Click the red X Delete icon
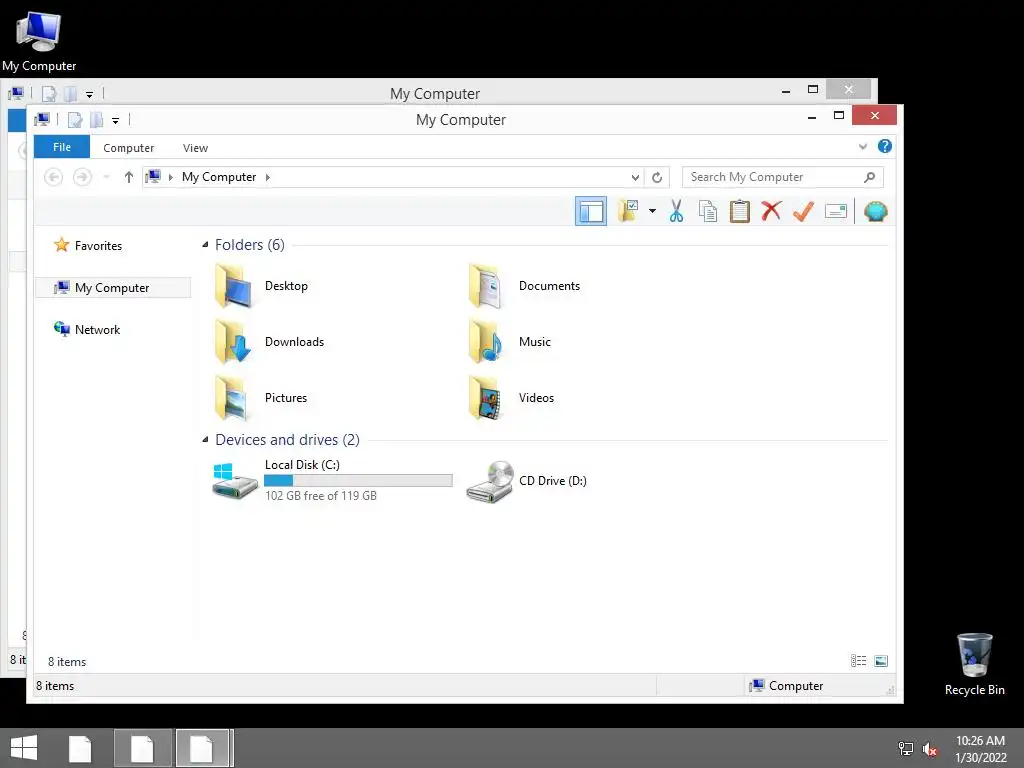 tap(771, 211)
